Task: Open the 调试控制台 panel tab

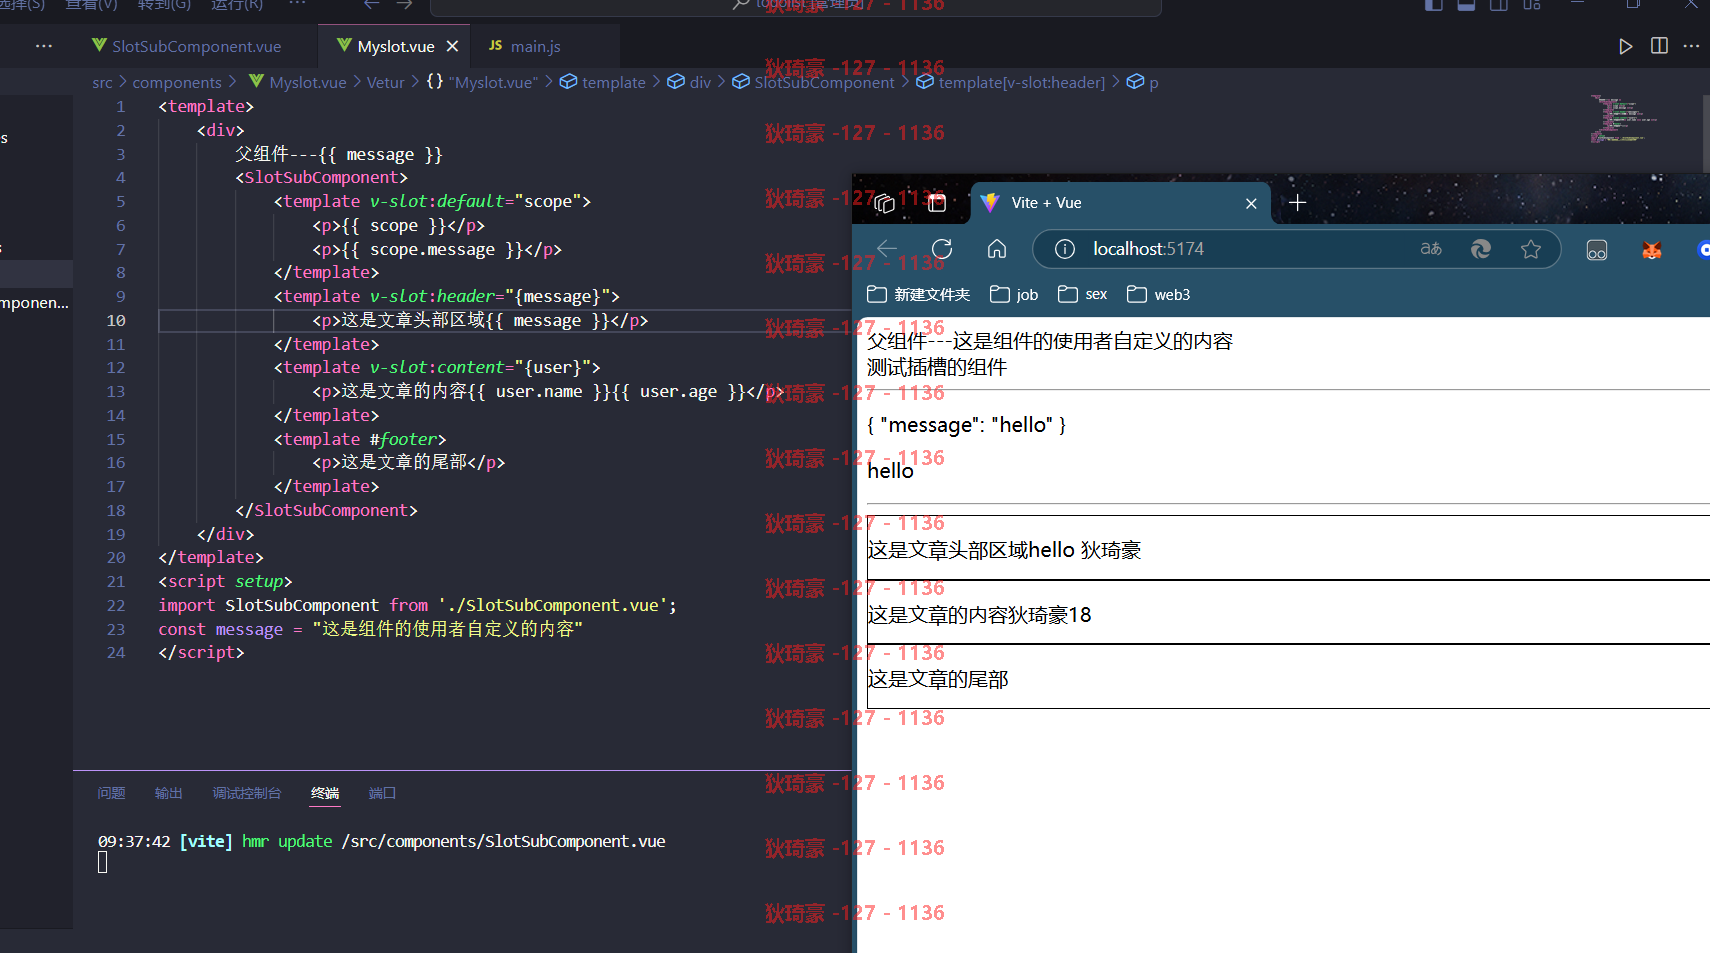Action: 247,793
